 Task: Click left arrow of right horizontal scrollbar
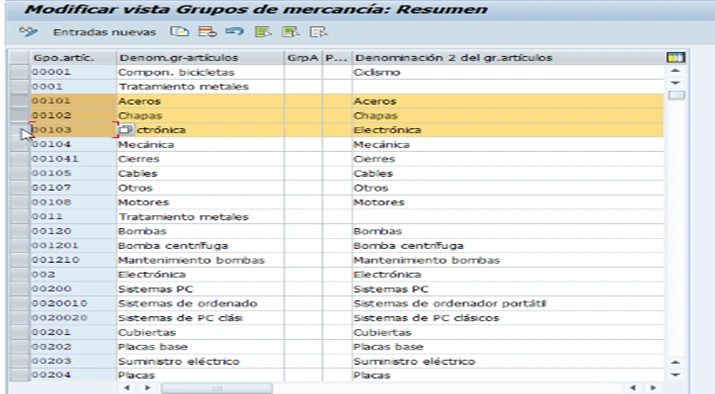(x=633, y=388)
